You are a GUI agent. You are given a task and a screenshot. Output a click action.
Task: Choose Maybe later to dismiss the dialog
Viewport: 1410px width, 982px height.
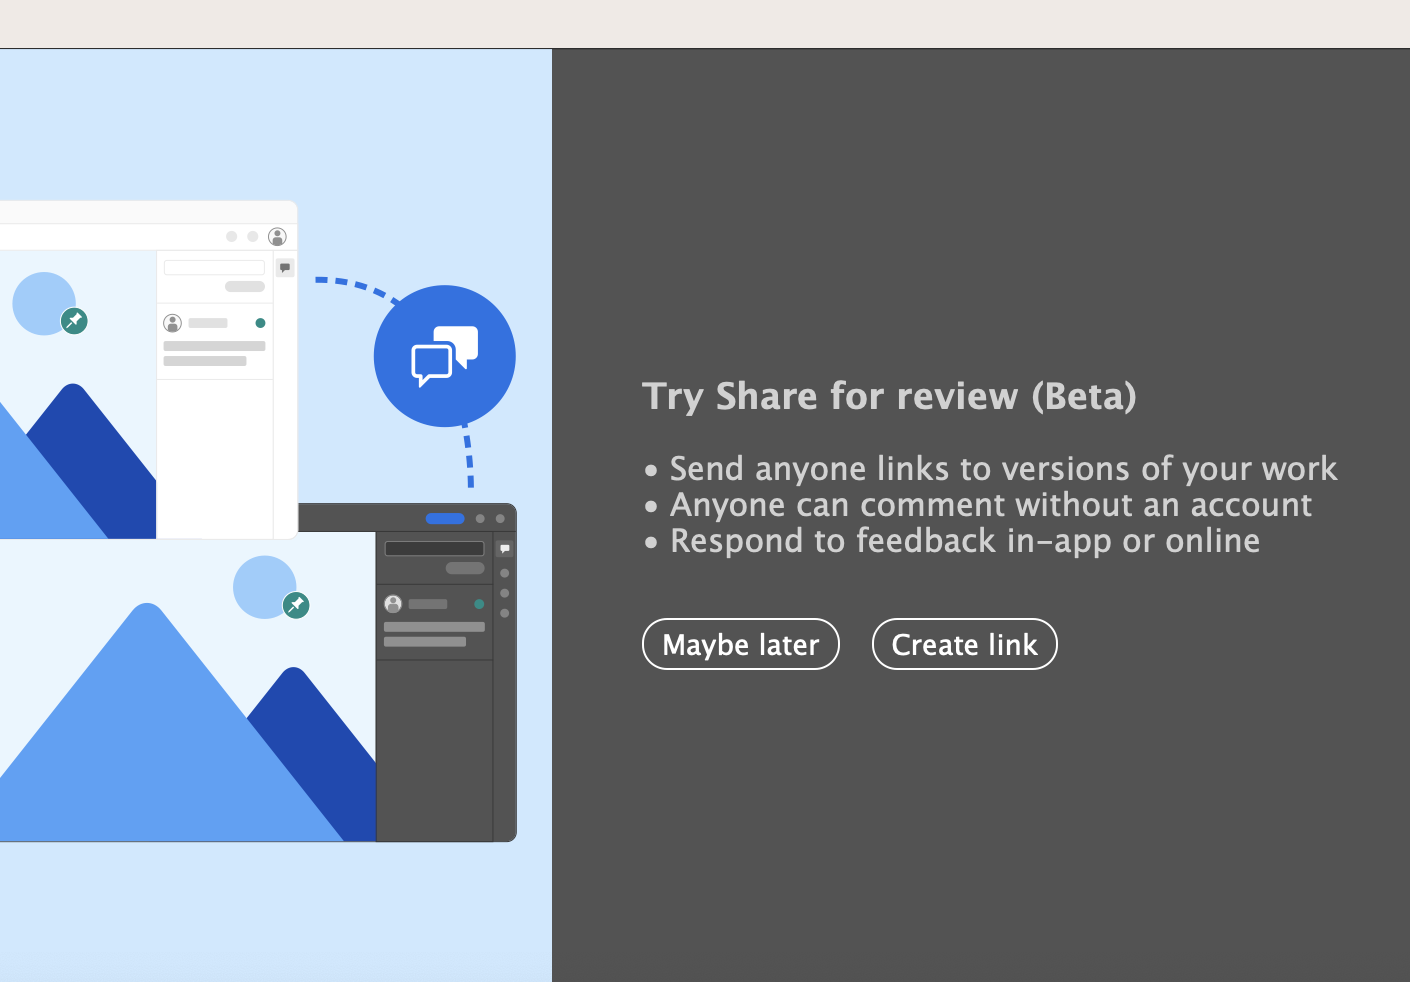click(x=740, y=644)
